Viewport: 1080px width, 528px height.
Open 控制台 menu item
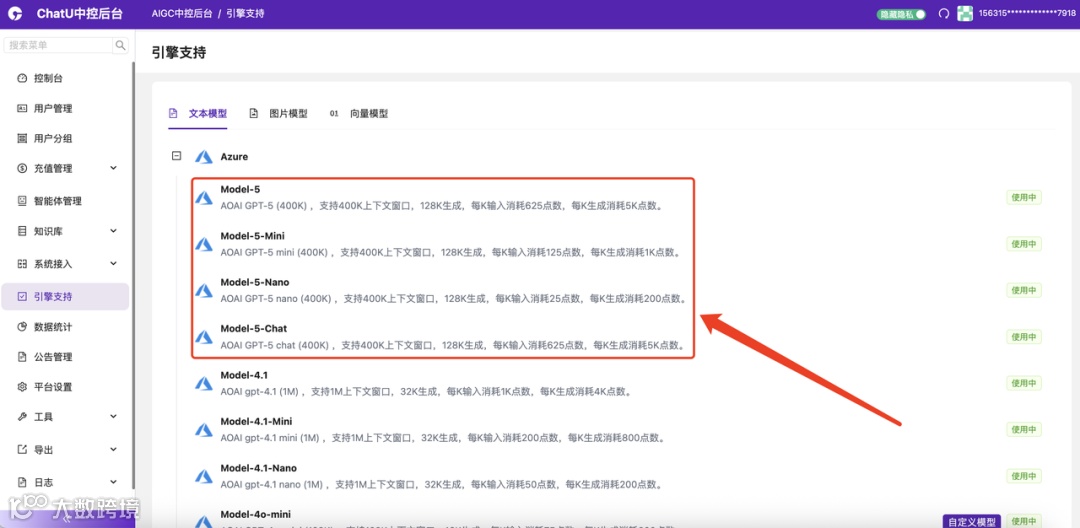tap(65, 78)
